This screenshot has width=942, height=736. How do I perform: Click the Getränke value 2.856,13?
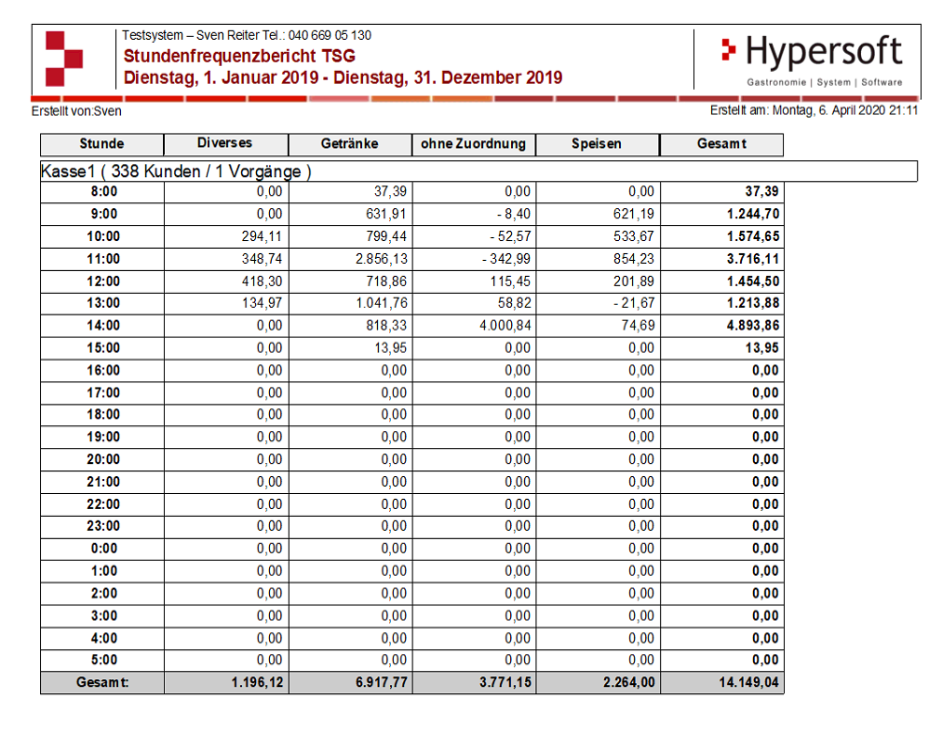pyautogui.click(x=381, y=259)
